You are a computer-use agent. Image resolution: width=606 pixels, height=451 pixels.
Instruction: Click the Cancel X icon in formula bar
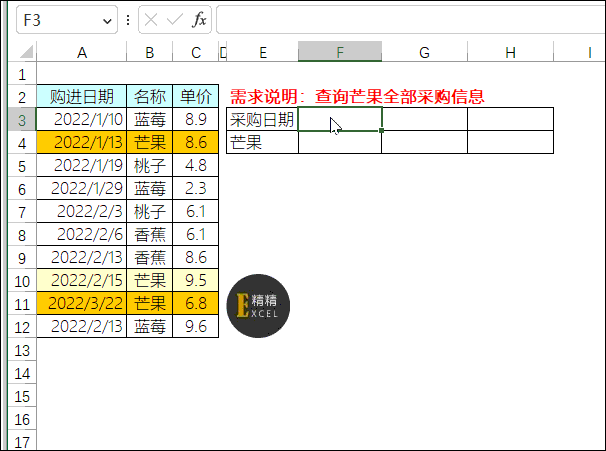point(151,20)
